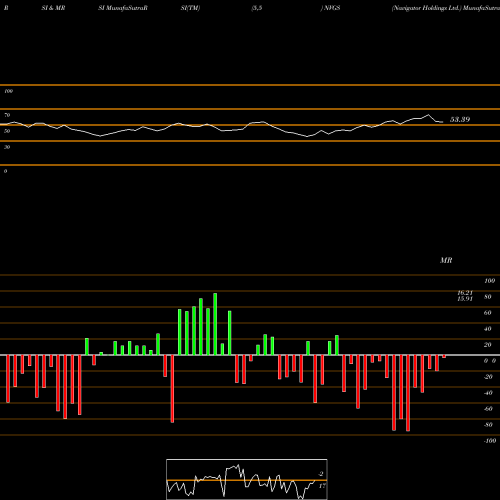500x500 pixels.
Task: Click the '(5,5' parameter text in header
Action: 257,8
